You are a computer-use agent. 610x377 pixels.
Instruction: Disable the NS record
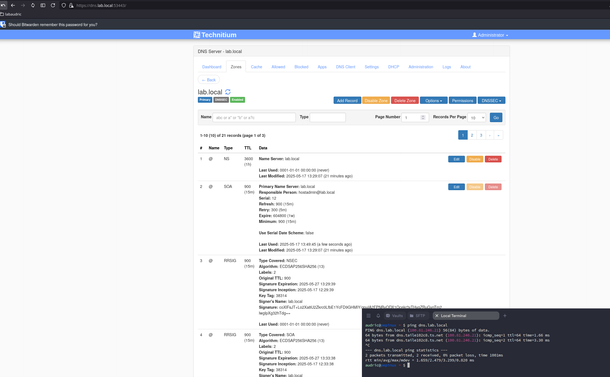(x=475, y=159)
